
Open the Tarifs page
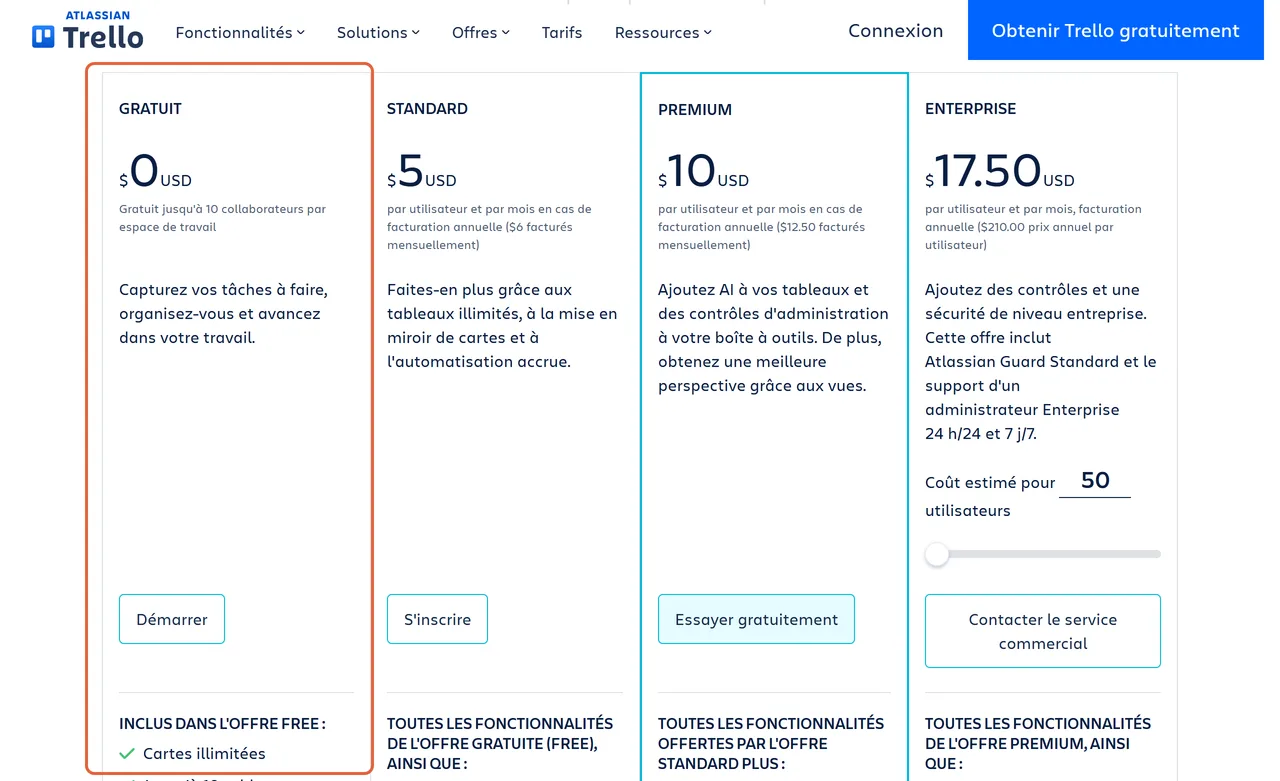tap(562, 32)
